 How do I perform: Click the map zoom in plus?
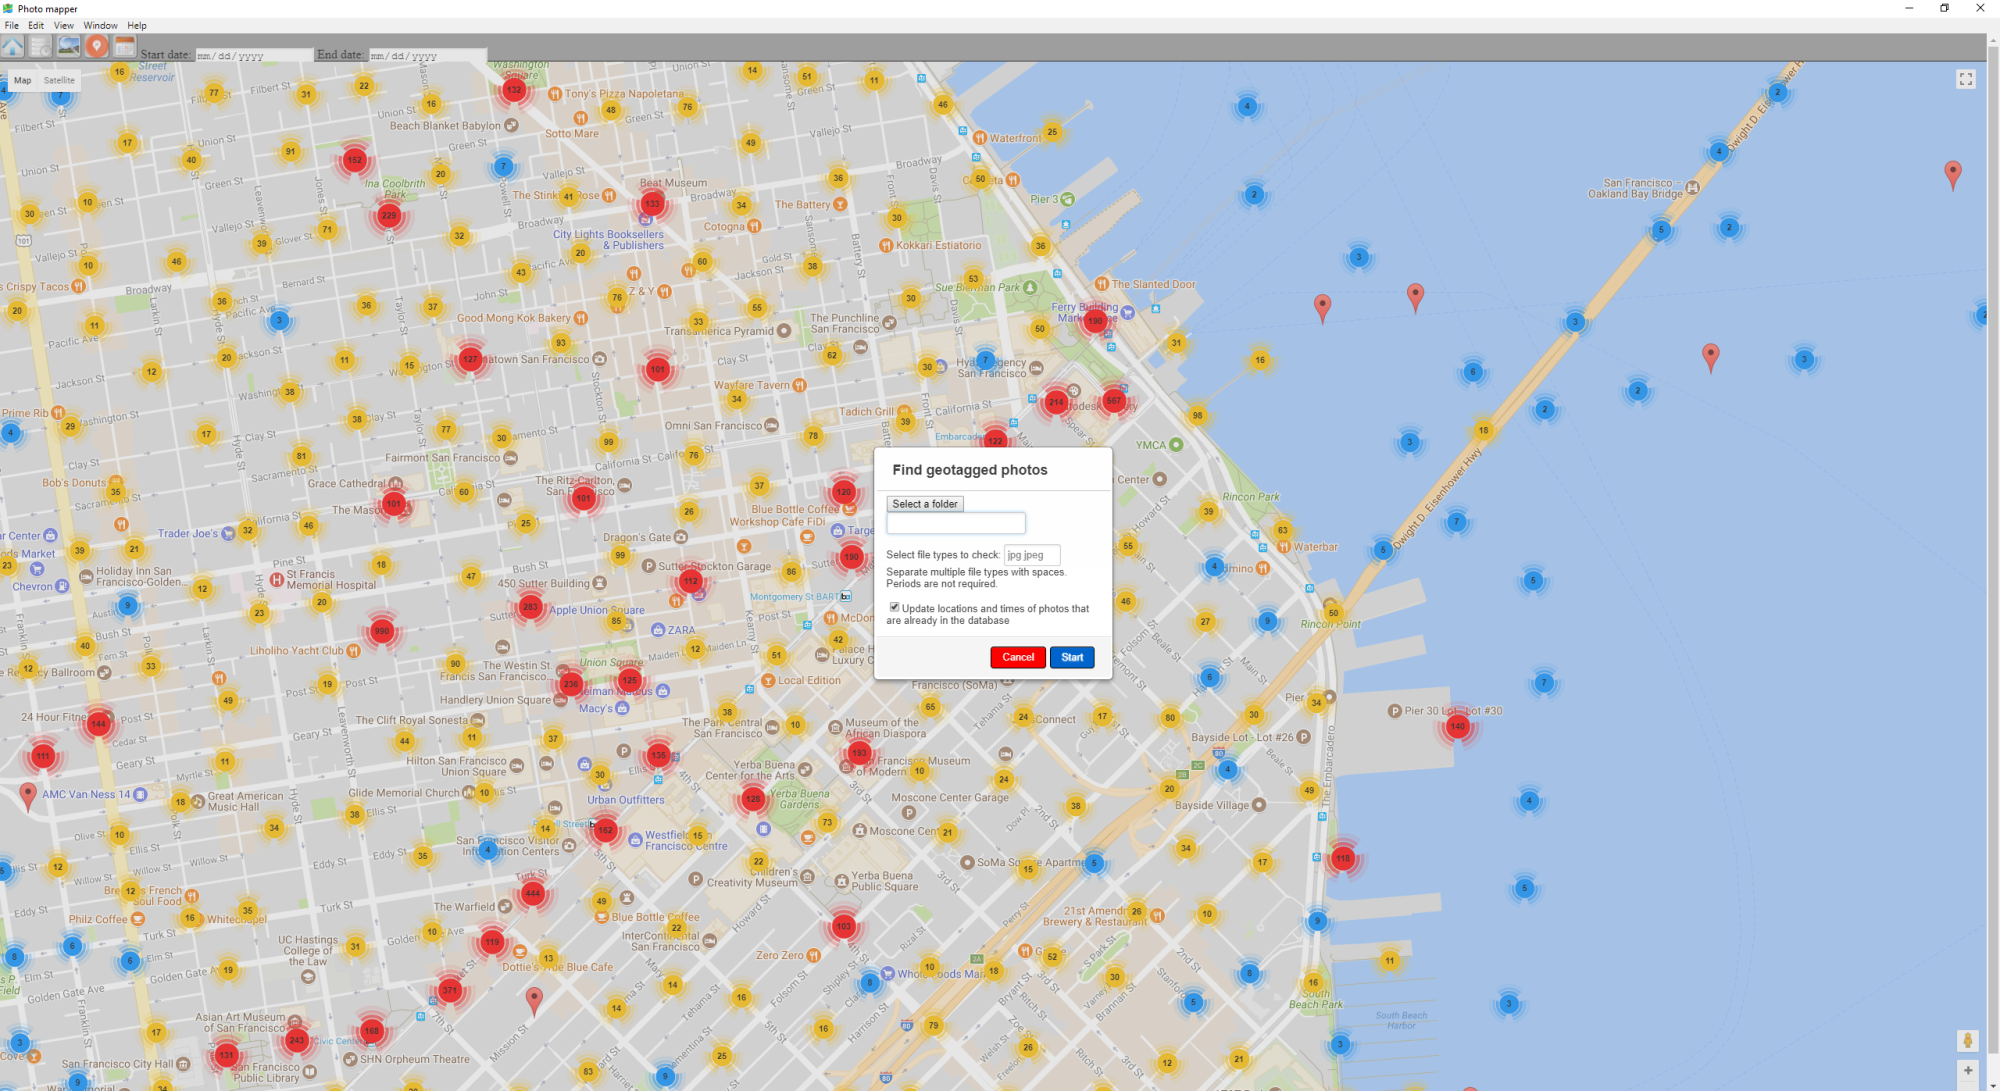click(x=1968, y=1071)
